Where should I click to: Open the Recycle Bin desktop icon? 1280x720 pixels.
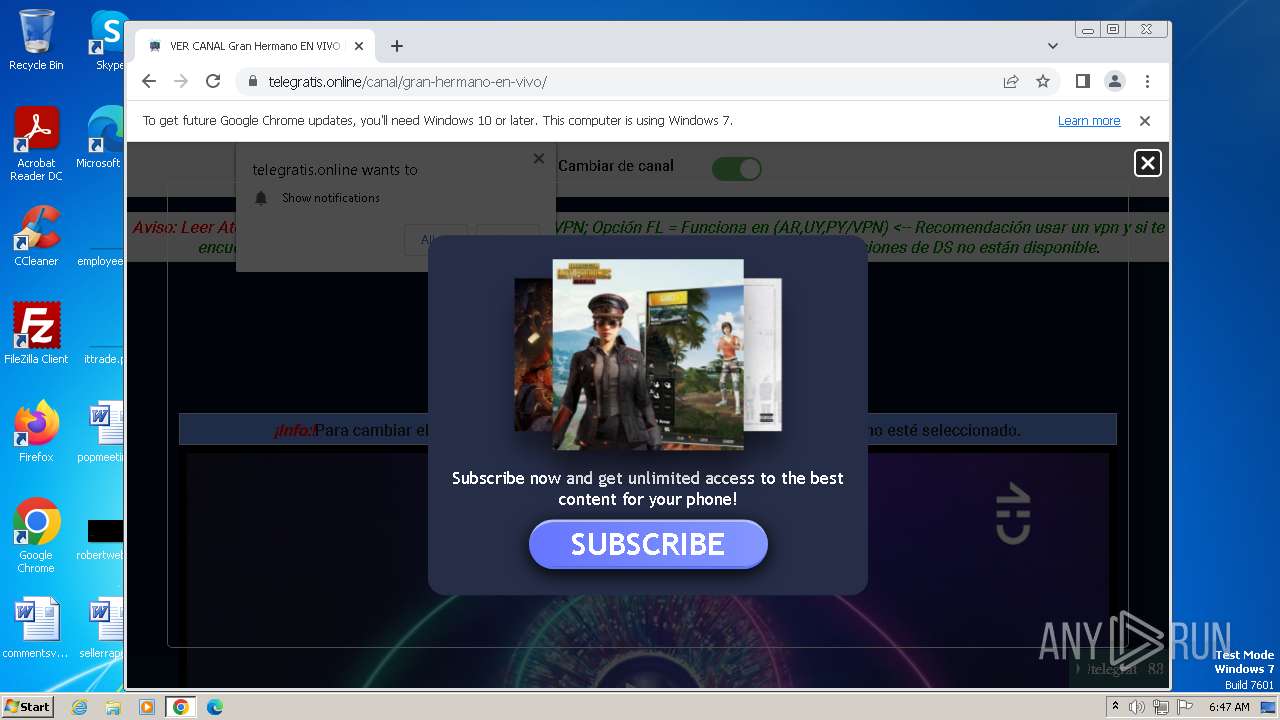pos(36,40)
